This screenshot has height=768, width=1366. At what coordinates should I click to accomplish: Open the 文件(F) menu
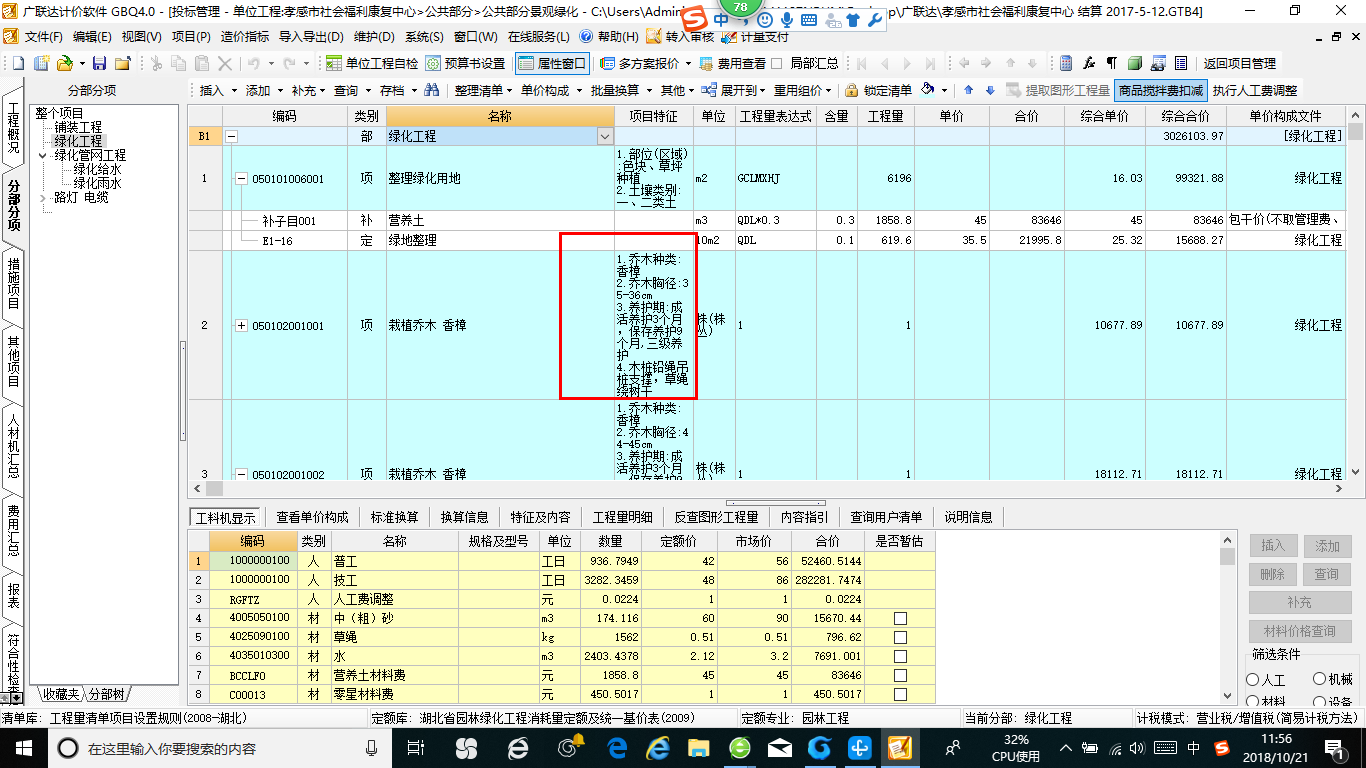43,37
